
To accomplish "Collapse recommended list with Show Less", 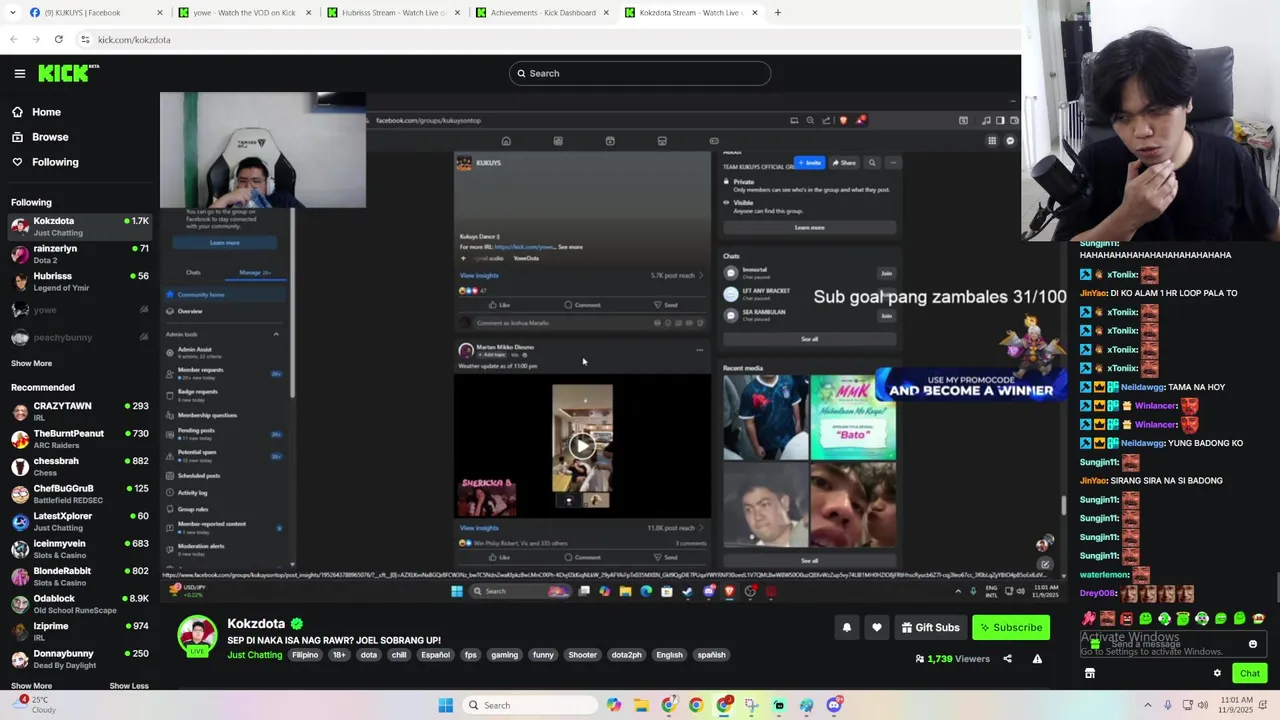I will [x=128, y=686].
